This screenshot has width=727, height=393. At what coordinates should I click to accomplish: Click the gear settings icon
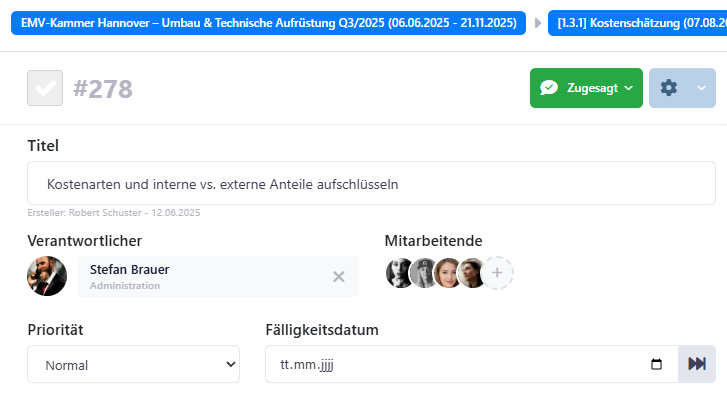click(669, 88)
